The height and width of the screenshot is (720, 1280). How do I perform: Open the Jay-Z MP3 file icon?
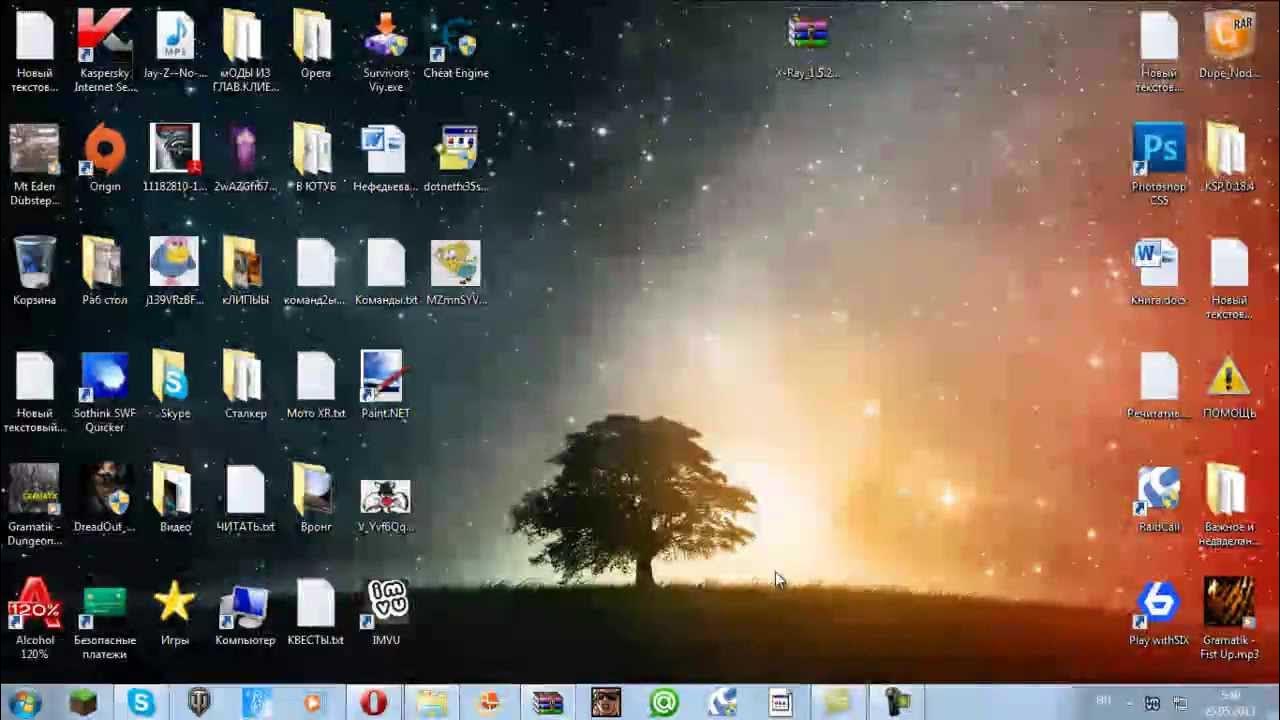coord(175,36)
